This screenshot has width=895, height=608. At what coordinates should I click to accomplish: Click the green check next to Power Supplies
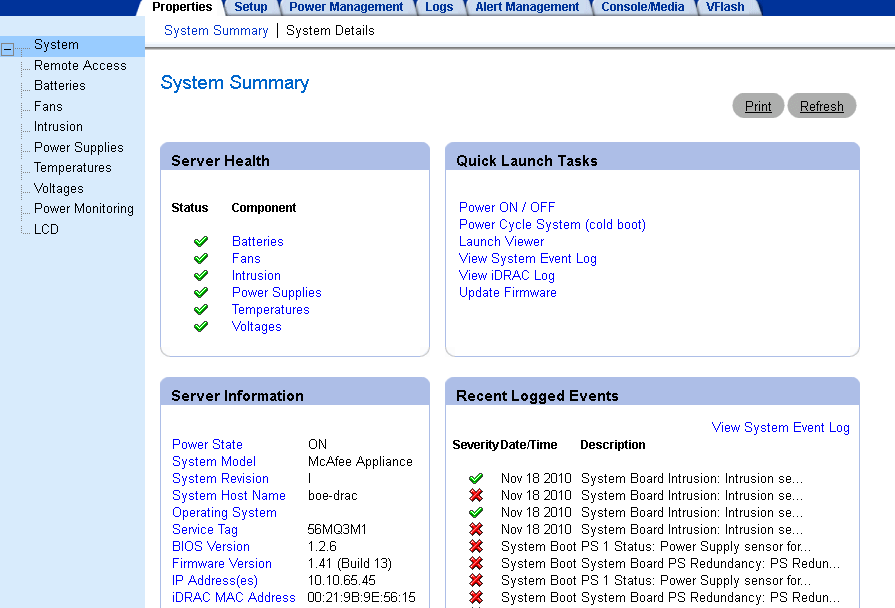point(201,293)
